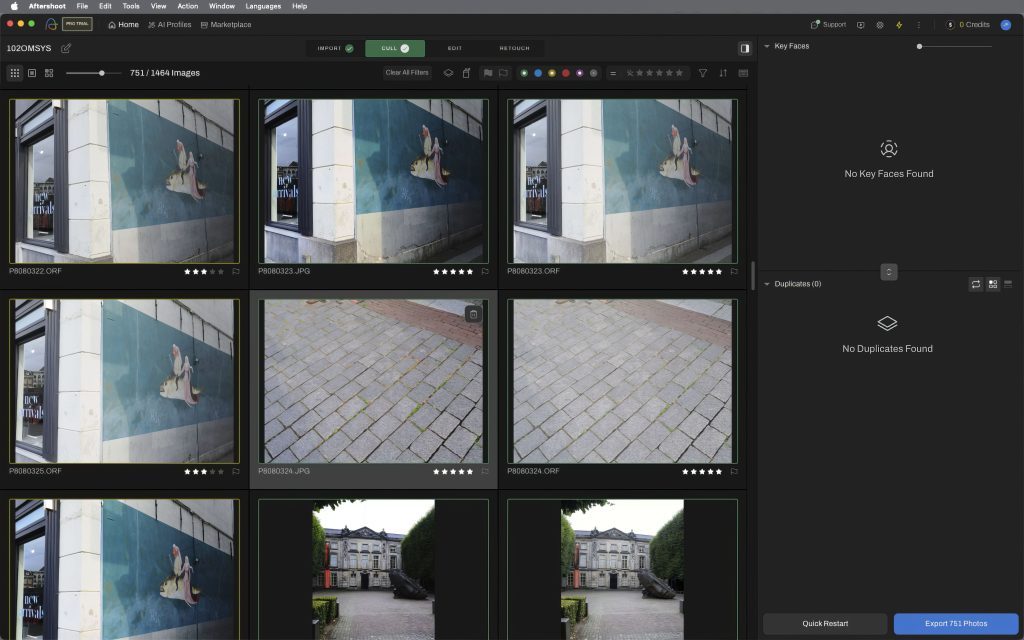This screenshot has height=640, width=1024.
Task: Click the yellow lightning bolt icon
Action: pyautogui.click(x=899, y=25)
